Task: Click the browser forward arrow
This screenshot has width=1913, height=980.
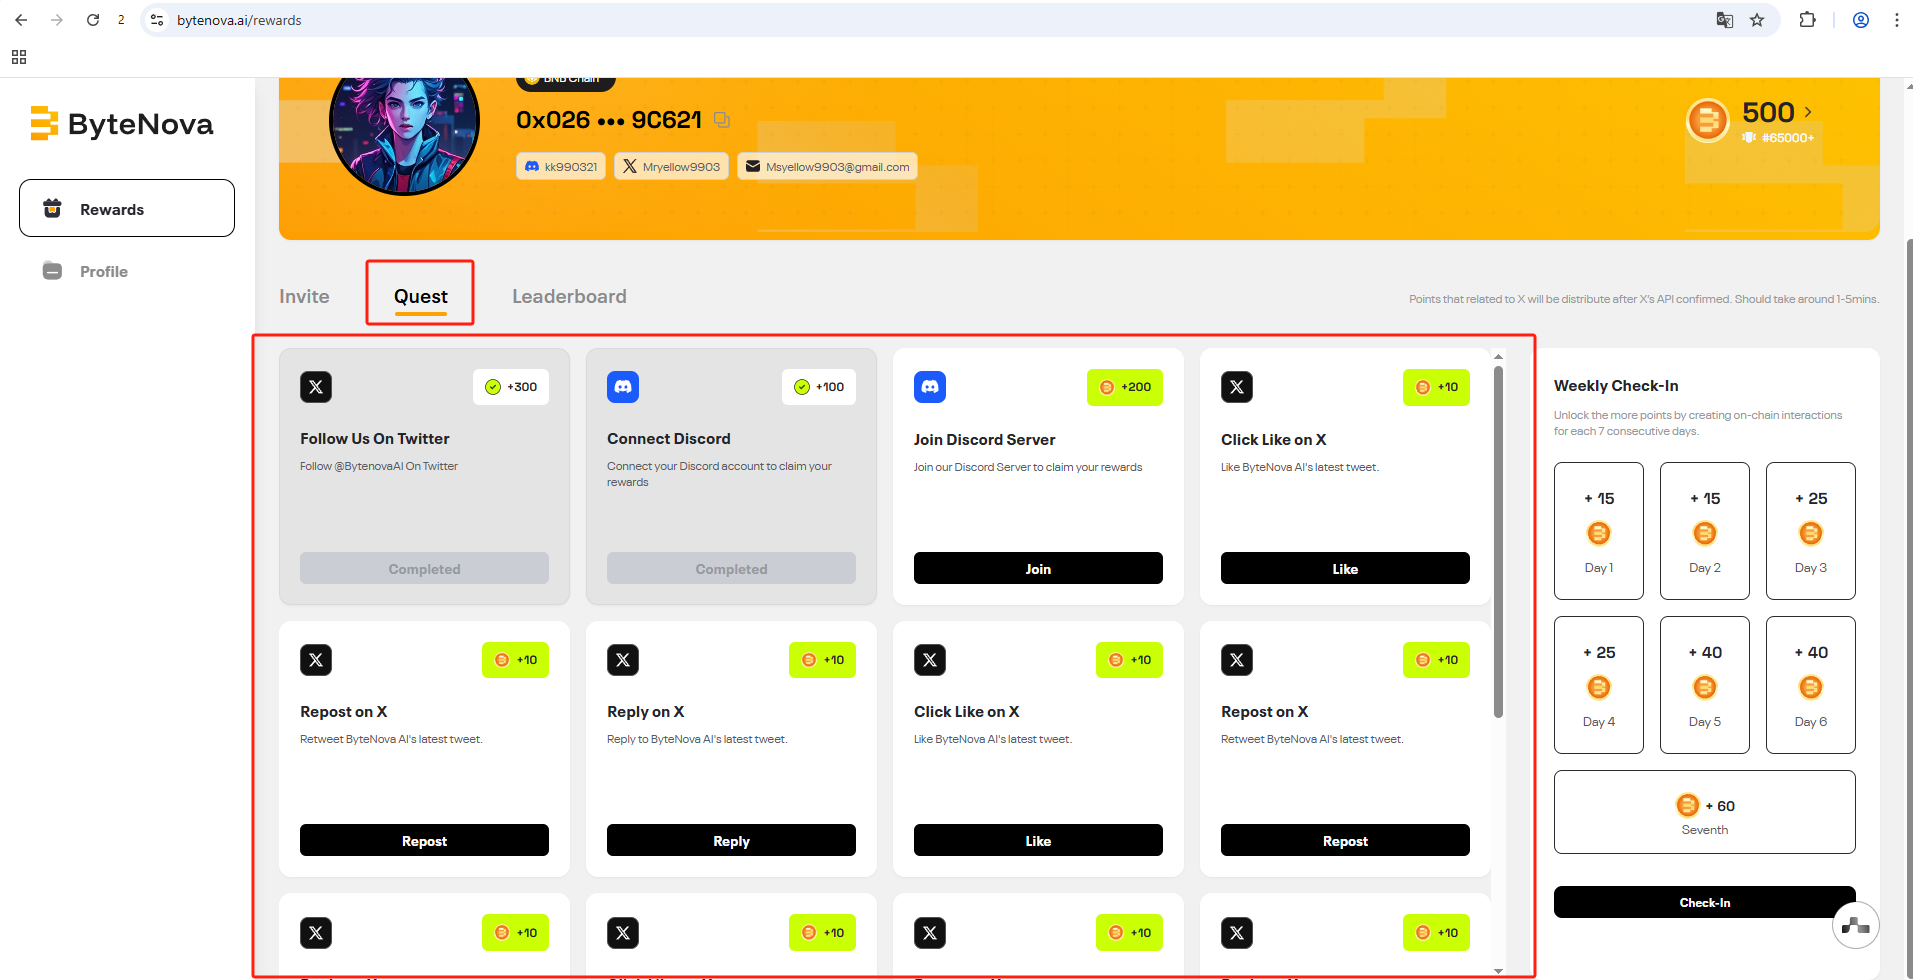Action: click(x=57, y=20)
